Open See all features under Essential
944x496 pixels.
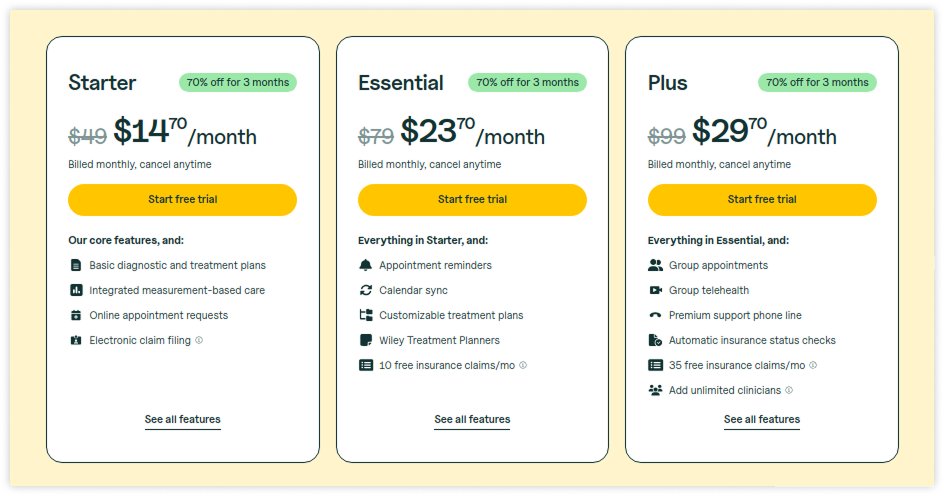point(472,420)
